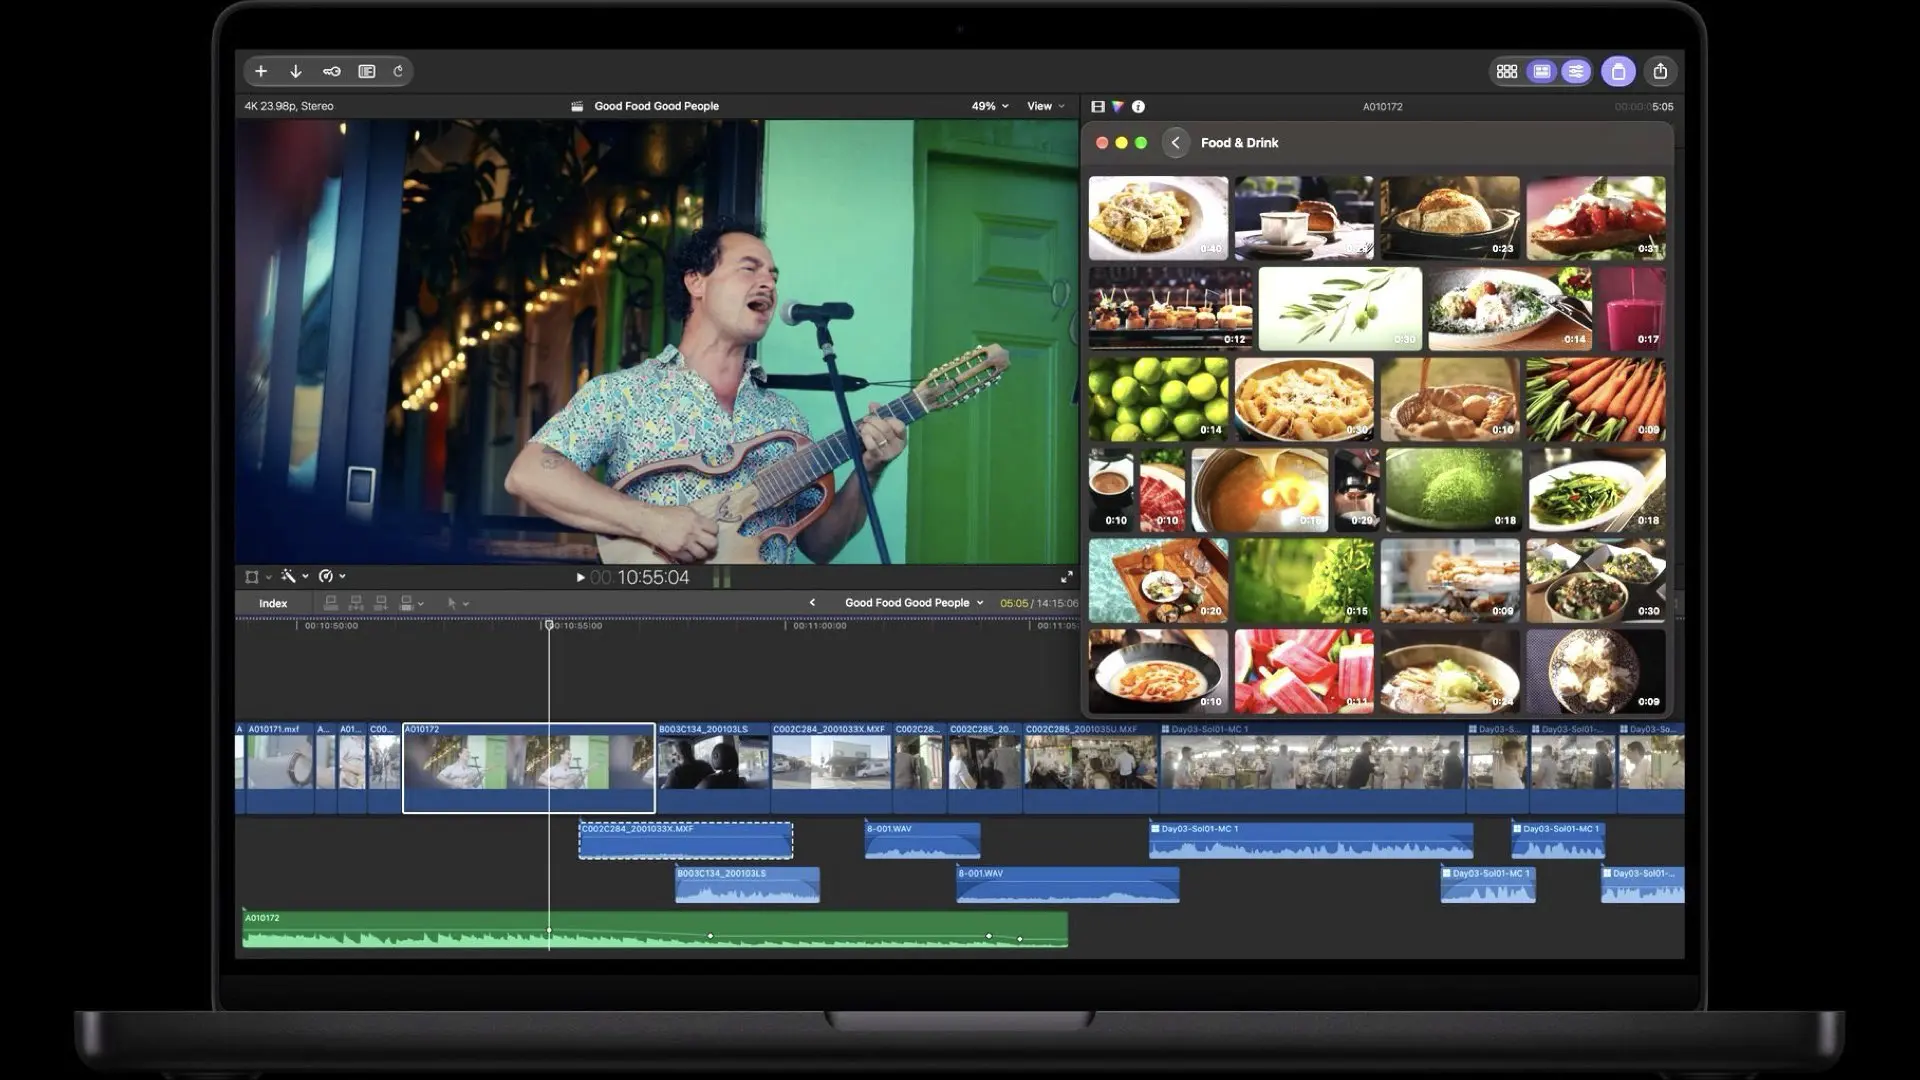Open the timeline Index
The height and width of the screenshot is (1080, 1920).
(x=273, y=603)
